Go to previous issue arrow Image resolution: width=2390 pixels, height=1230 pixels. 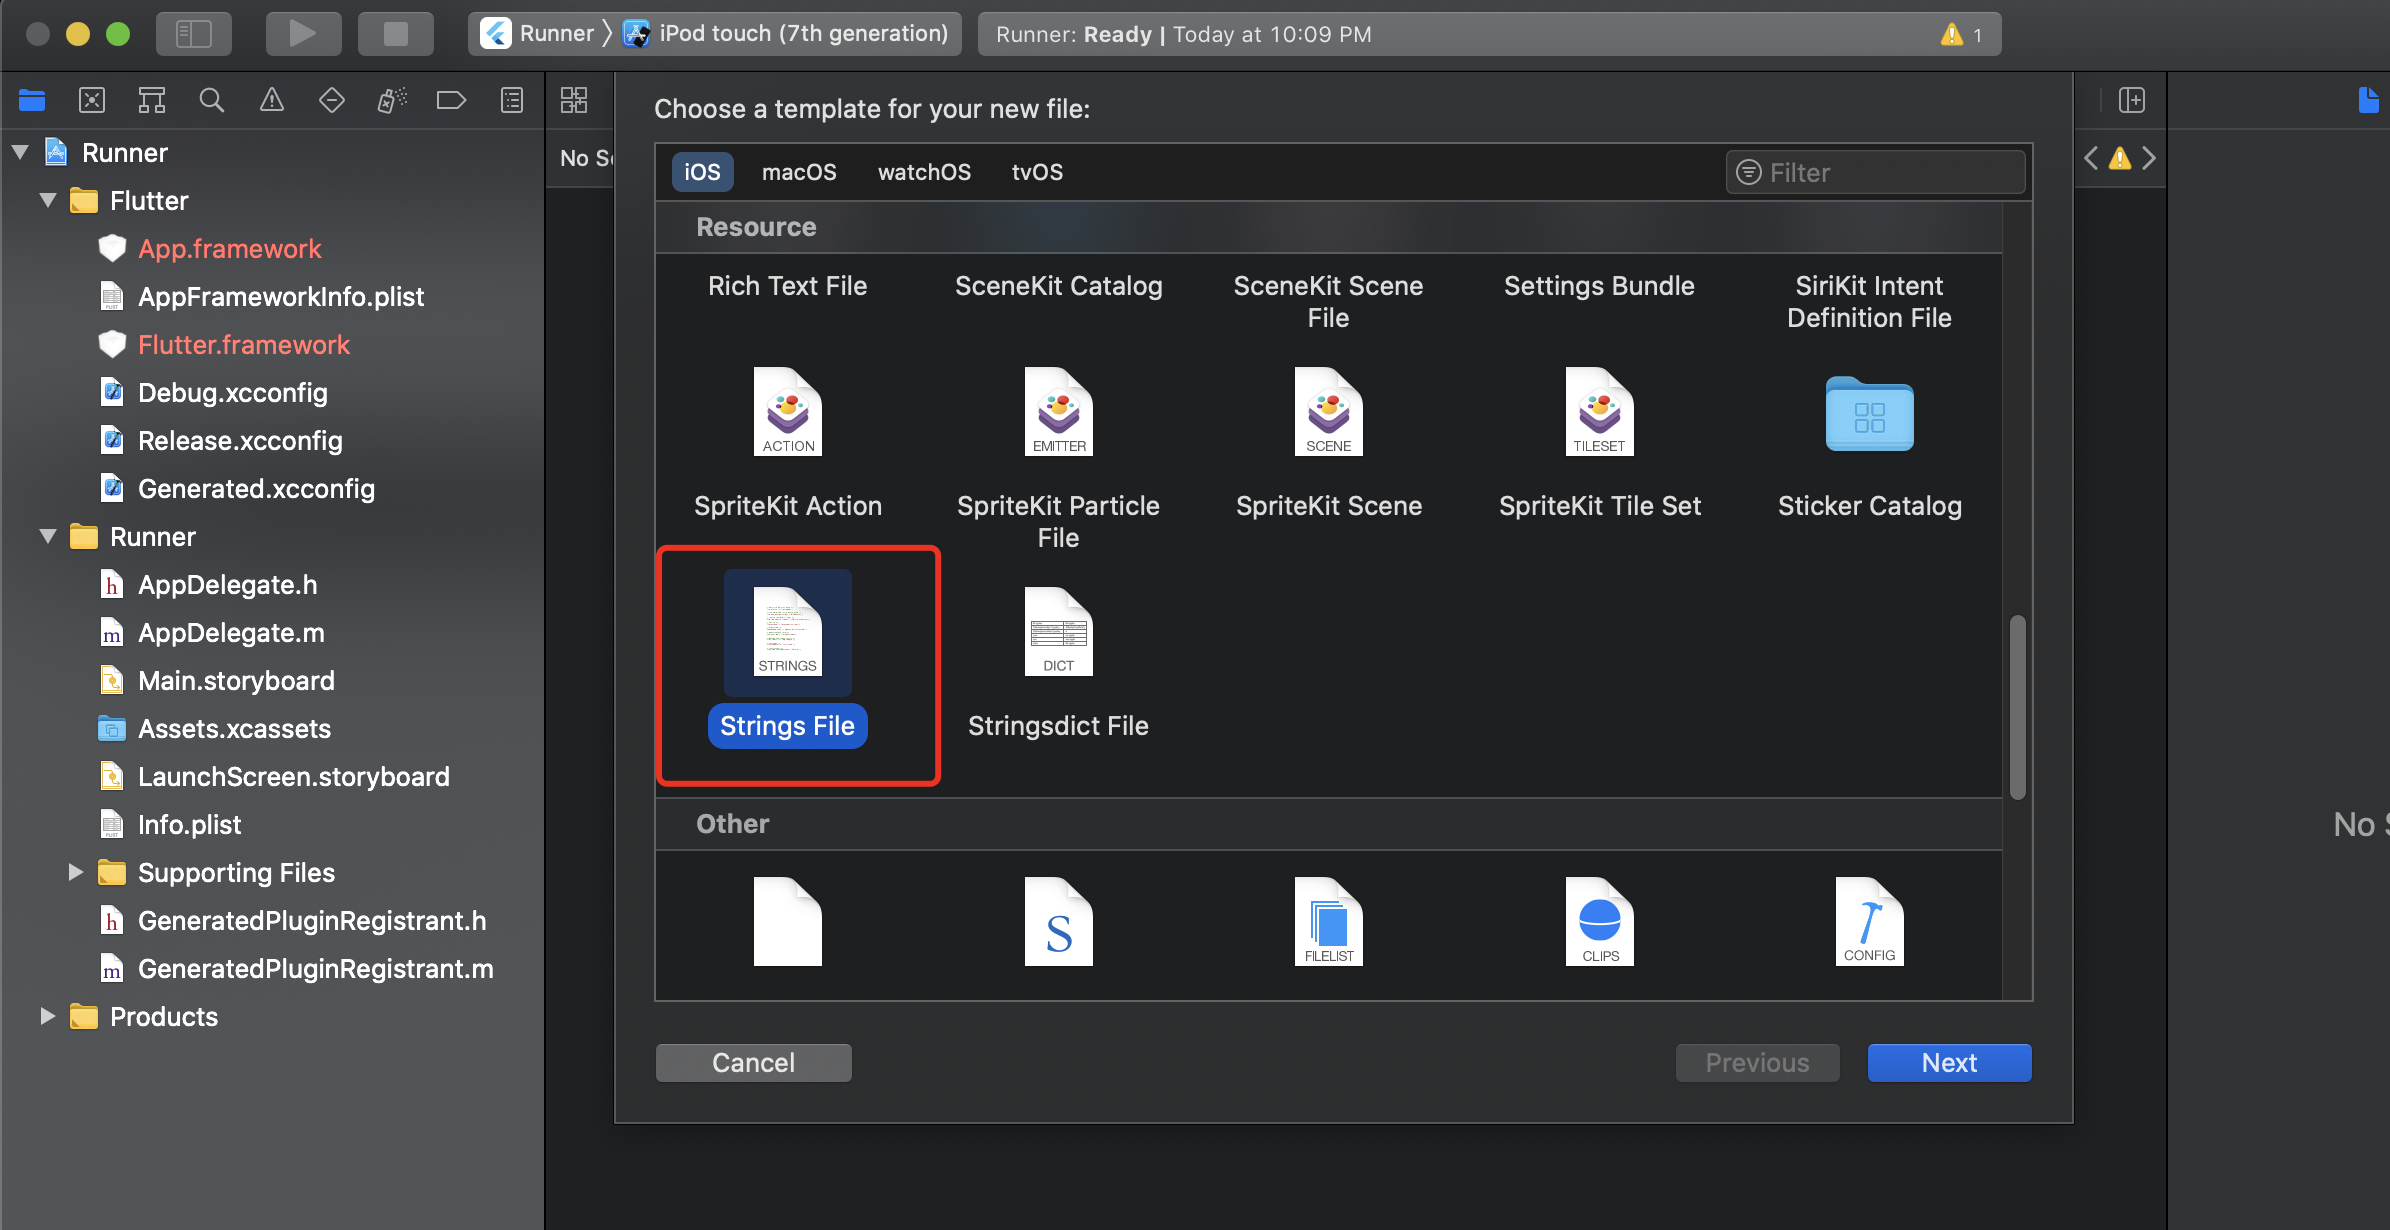point(2091,158)
